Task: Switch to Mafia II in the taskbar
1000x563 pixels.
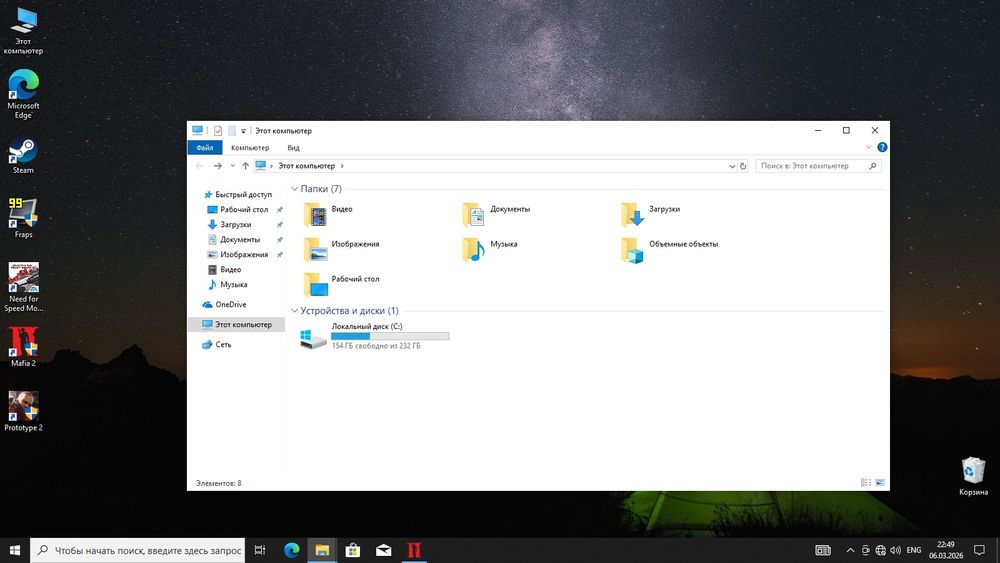Action: pyautogui.click(x=414, y=550)
